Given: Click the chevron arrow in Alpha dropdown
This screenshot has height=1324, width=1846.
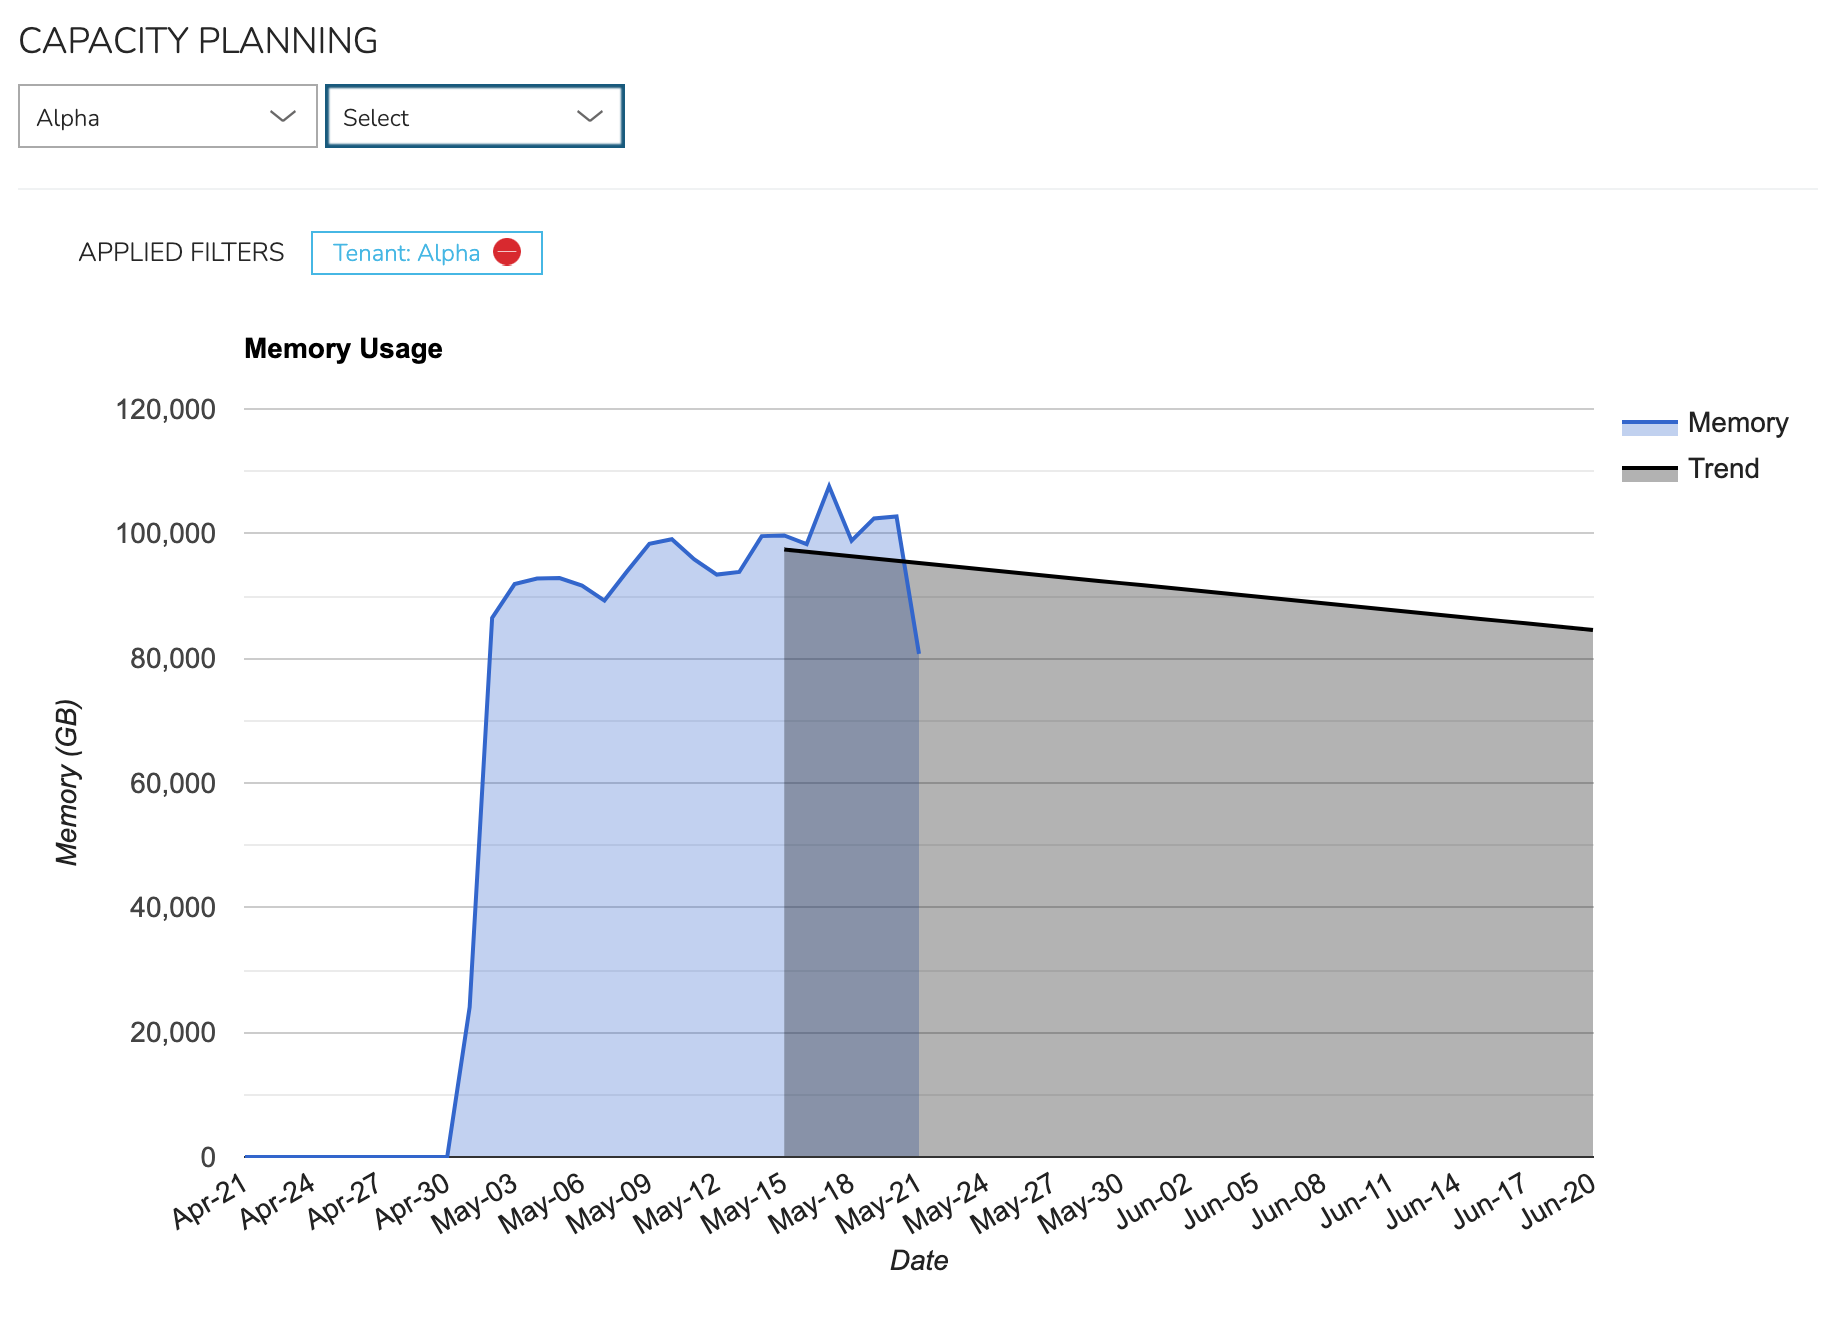Looking at the screenshot, I should point(283,117).
